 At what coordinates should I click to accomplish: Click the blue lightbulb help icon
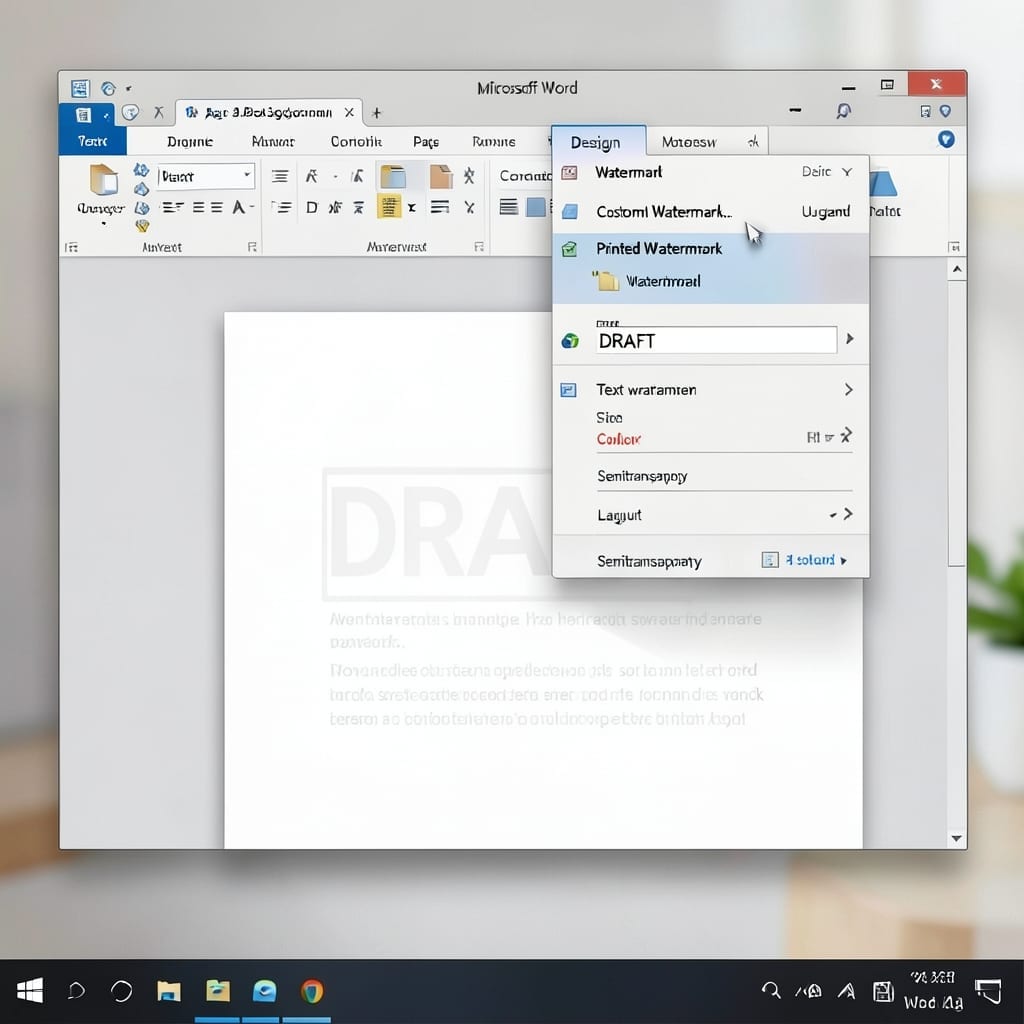[946, 139]
